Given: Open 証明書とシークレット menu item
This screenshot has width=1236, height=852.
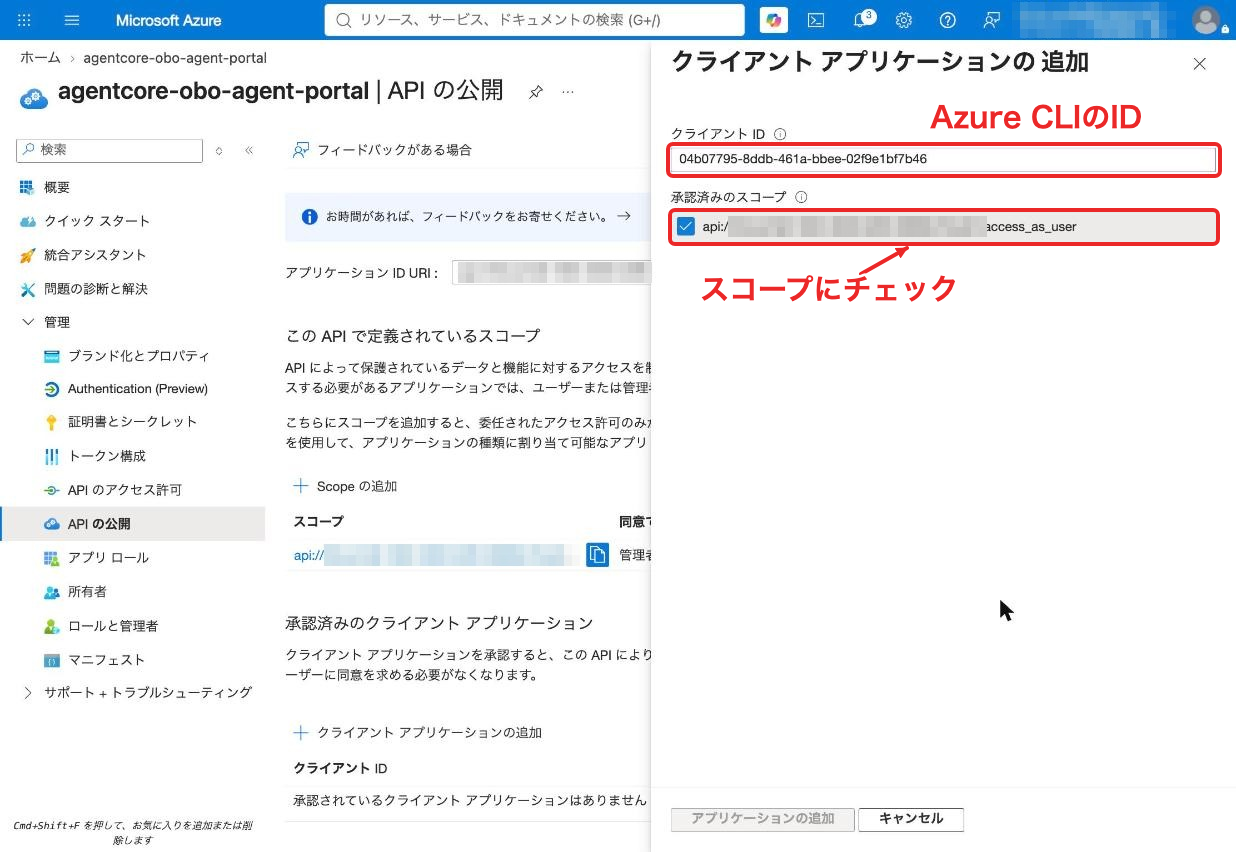Looking at the screenshot, I should click(134, 422).
